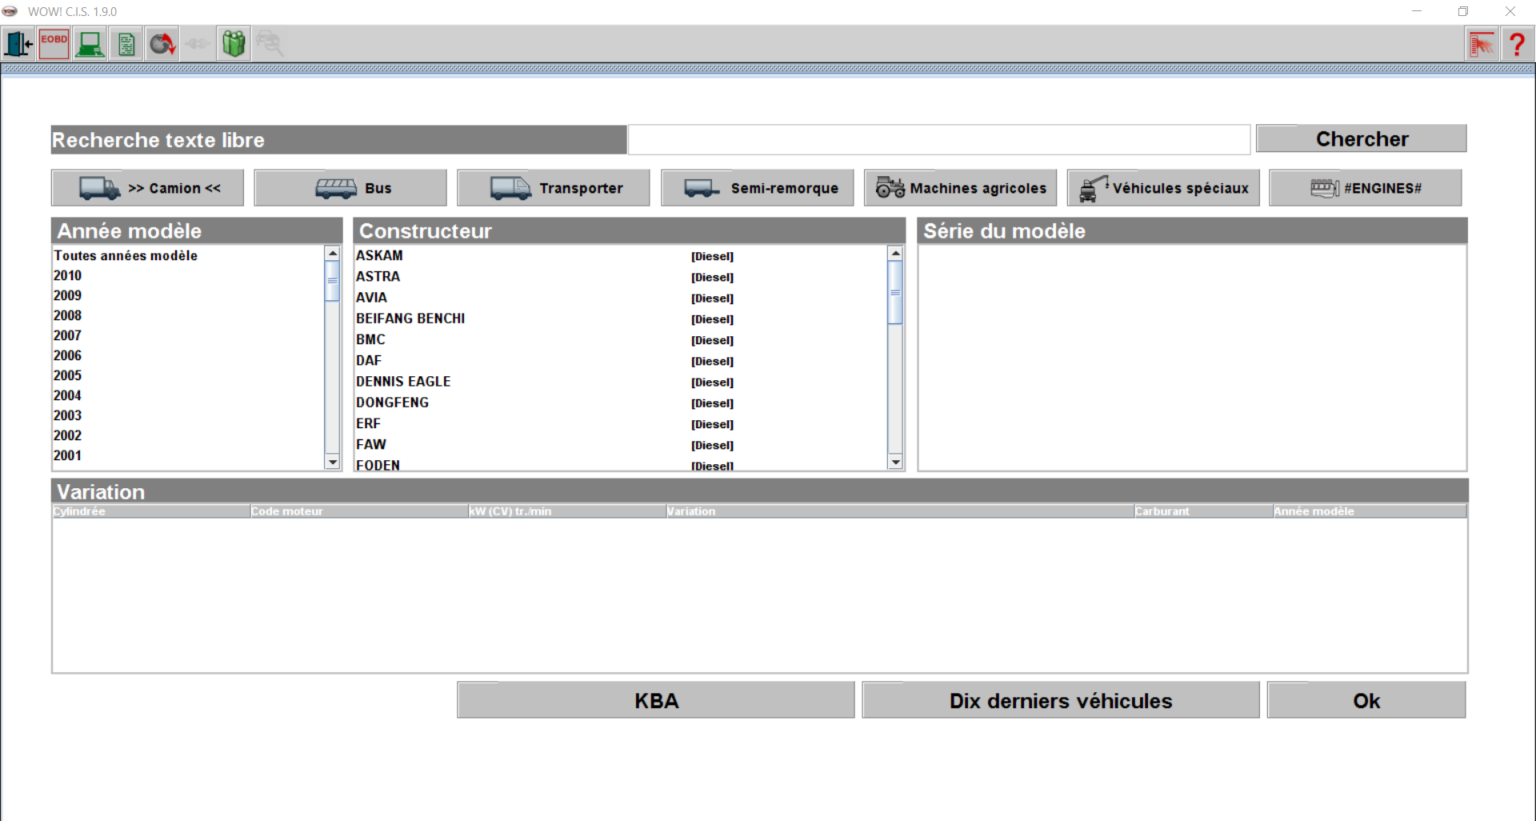Screen dimensions: 1536x821
Task: Click scroll-up arrow of Année modèle list
Action: [x=333, y=254]
